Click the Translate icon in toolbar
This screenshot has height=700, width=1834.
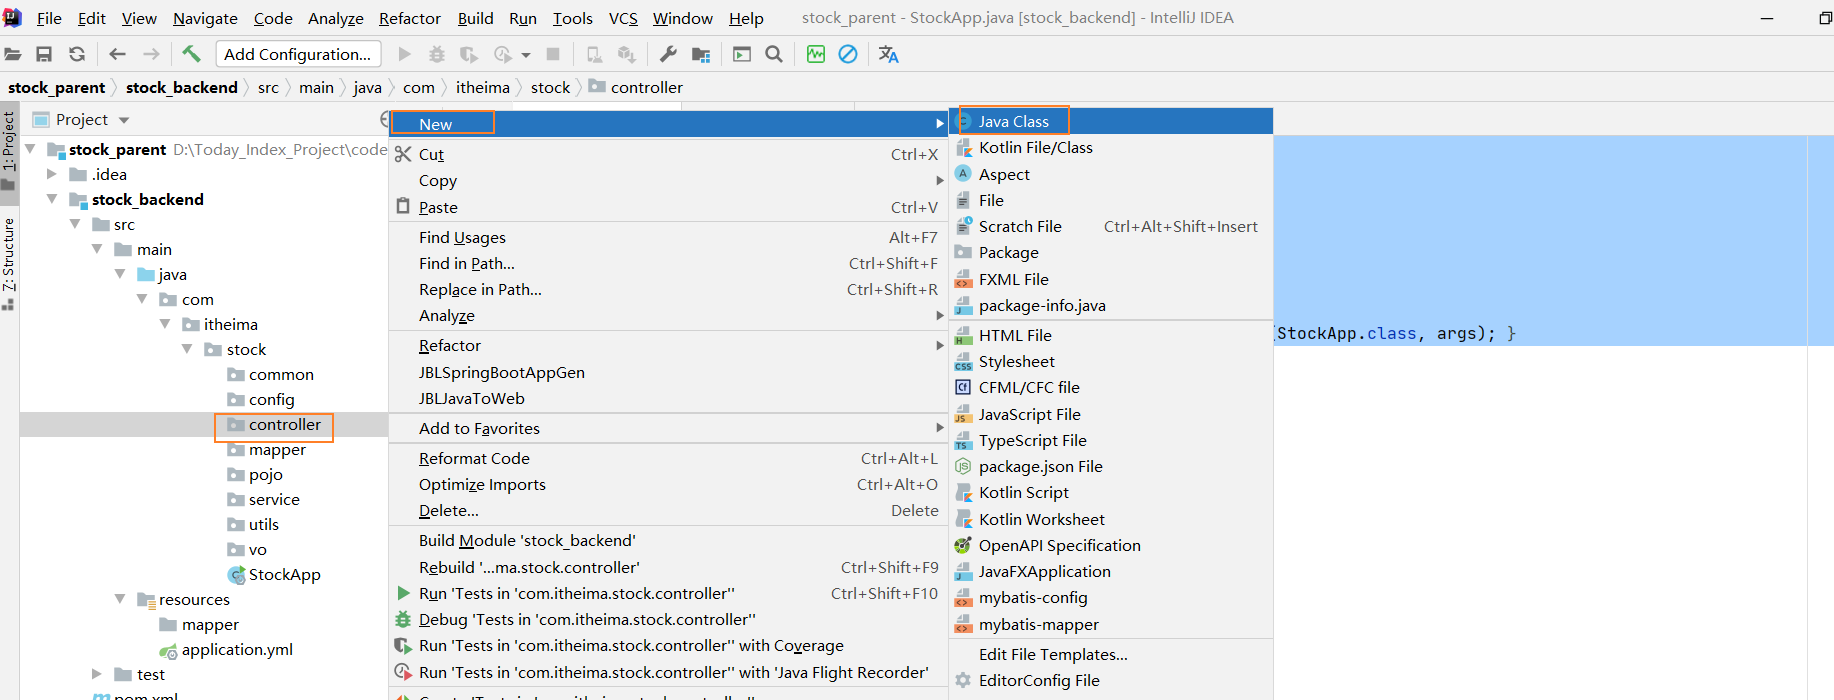tap(888, 54)
